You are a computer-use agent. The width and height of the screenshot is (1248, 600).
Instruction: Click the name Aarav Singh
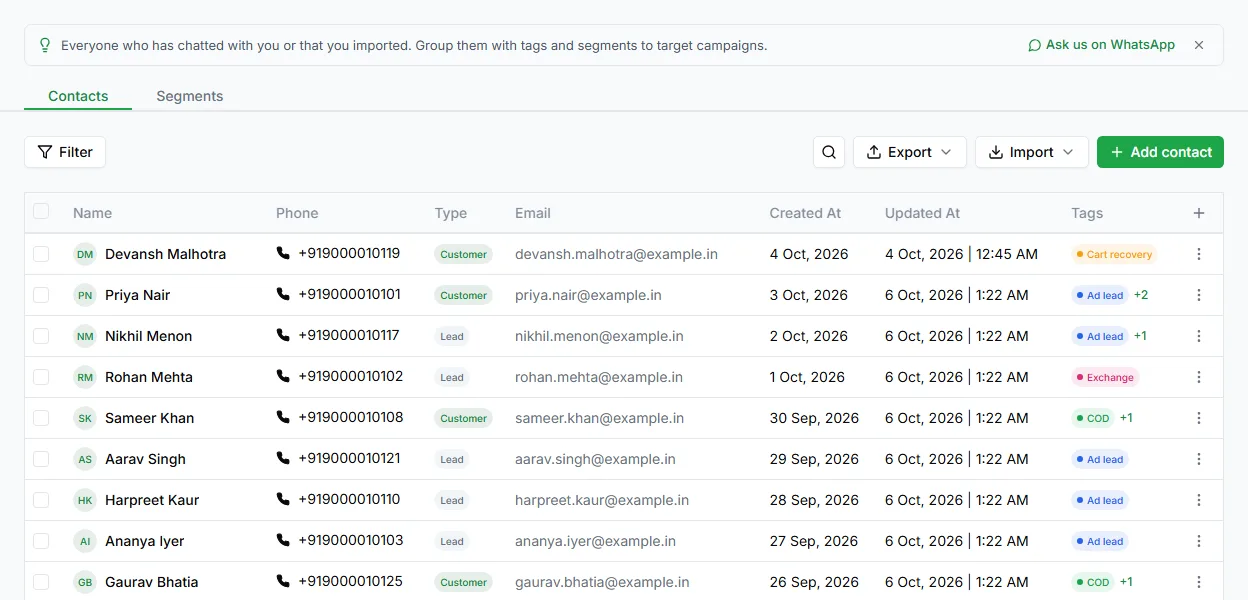click(x=145, y=459)
